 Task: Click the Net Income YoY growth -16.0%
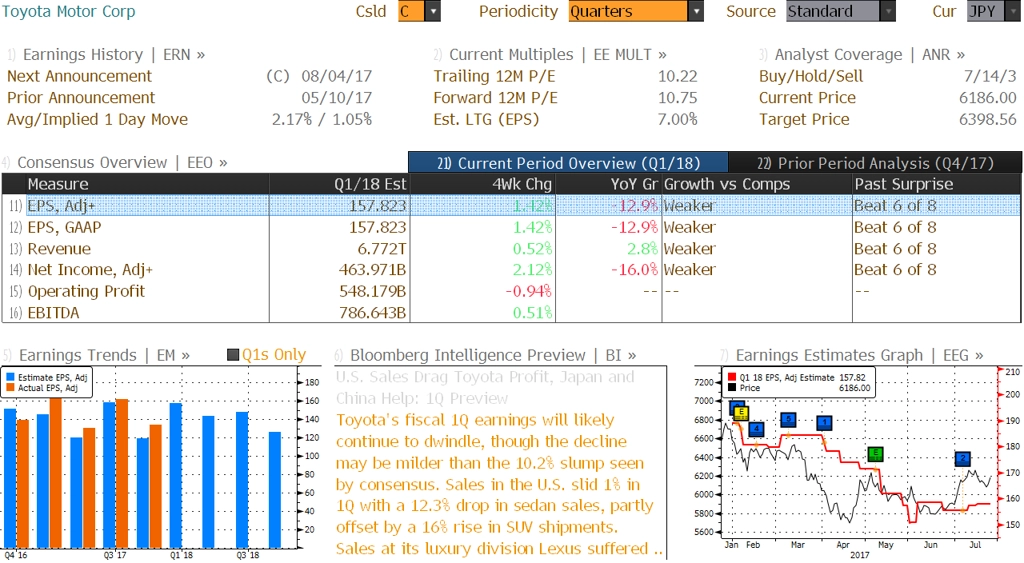(x=634, y=270)
